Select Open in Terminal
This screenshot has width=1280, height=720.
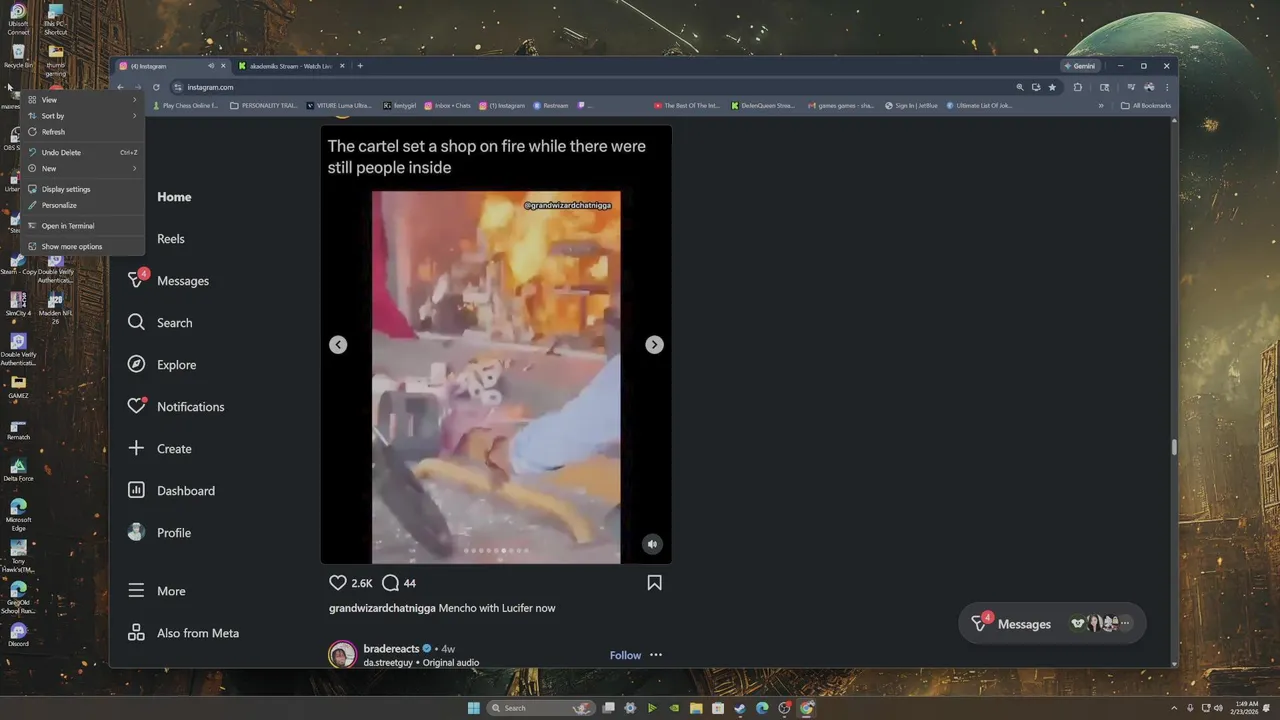point(83,226)
